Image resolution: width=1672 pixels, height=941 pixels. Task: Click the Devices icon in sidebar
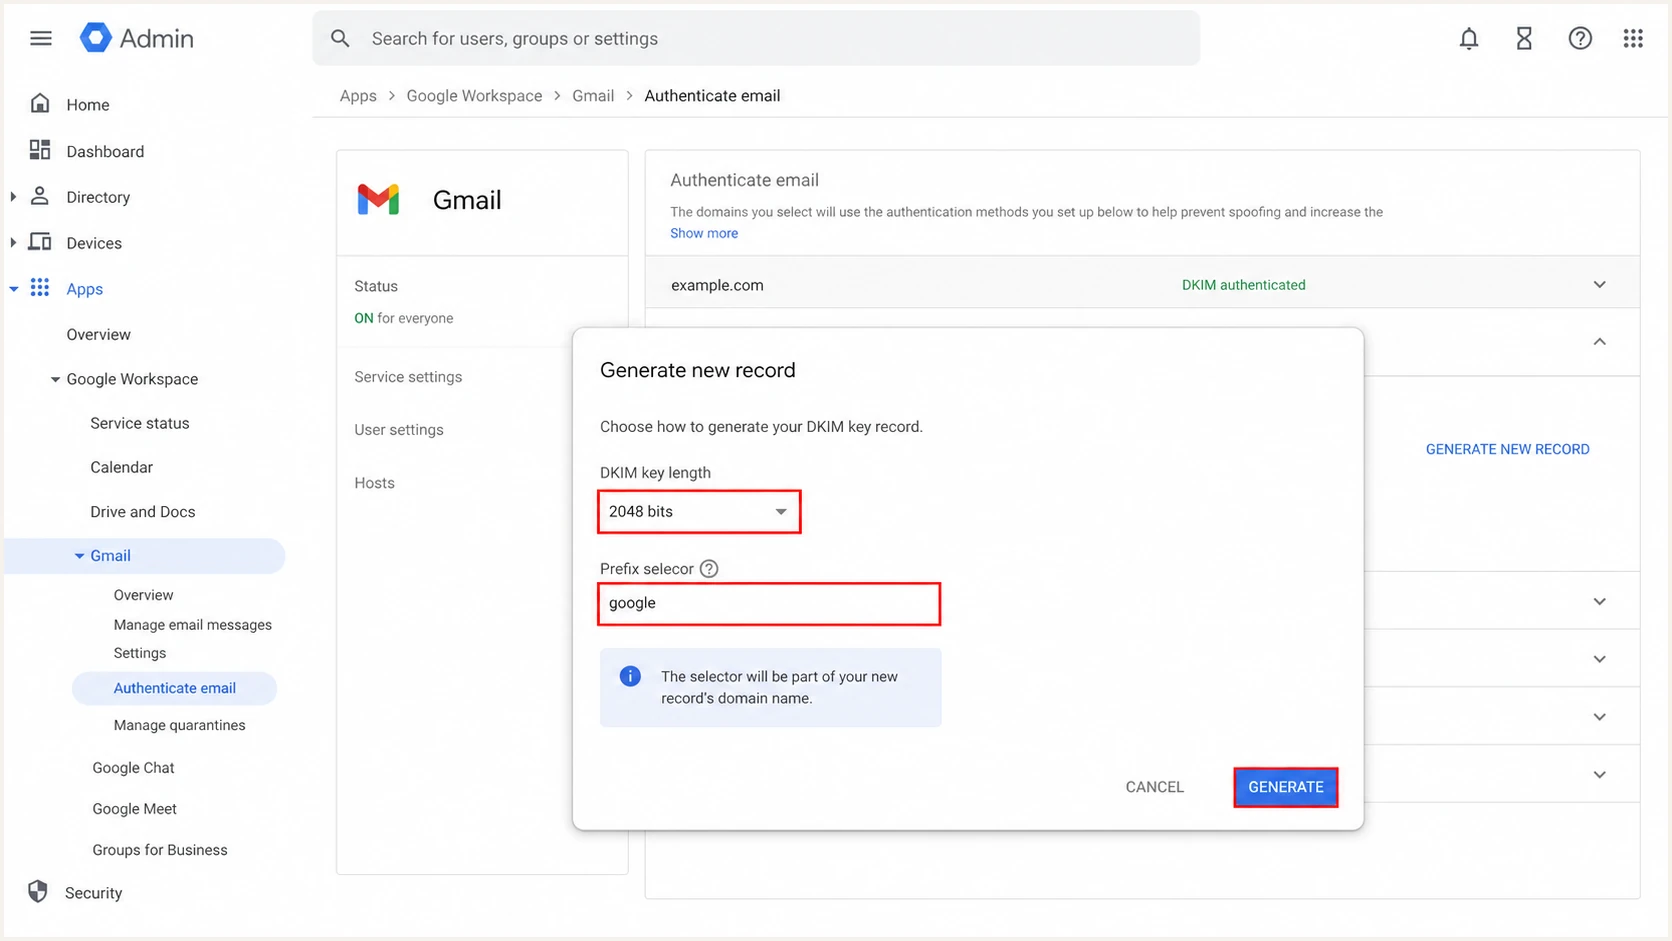[x=40, y=242]
